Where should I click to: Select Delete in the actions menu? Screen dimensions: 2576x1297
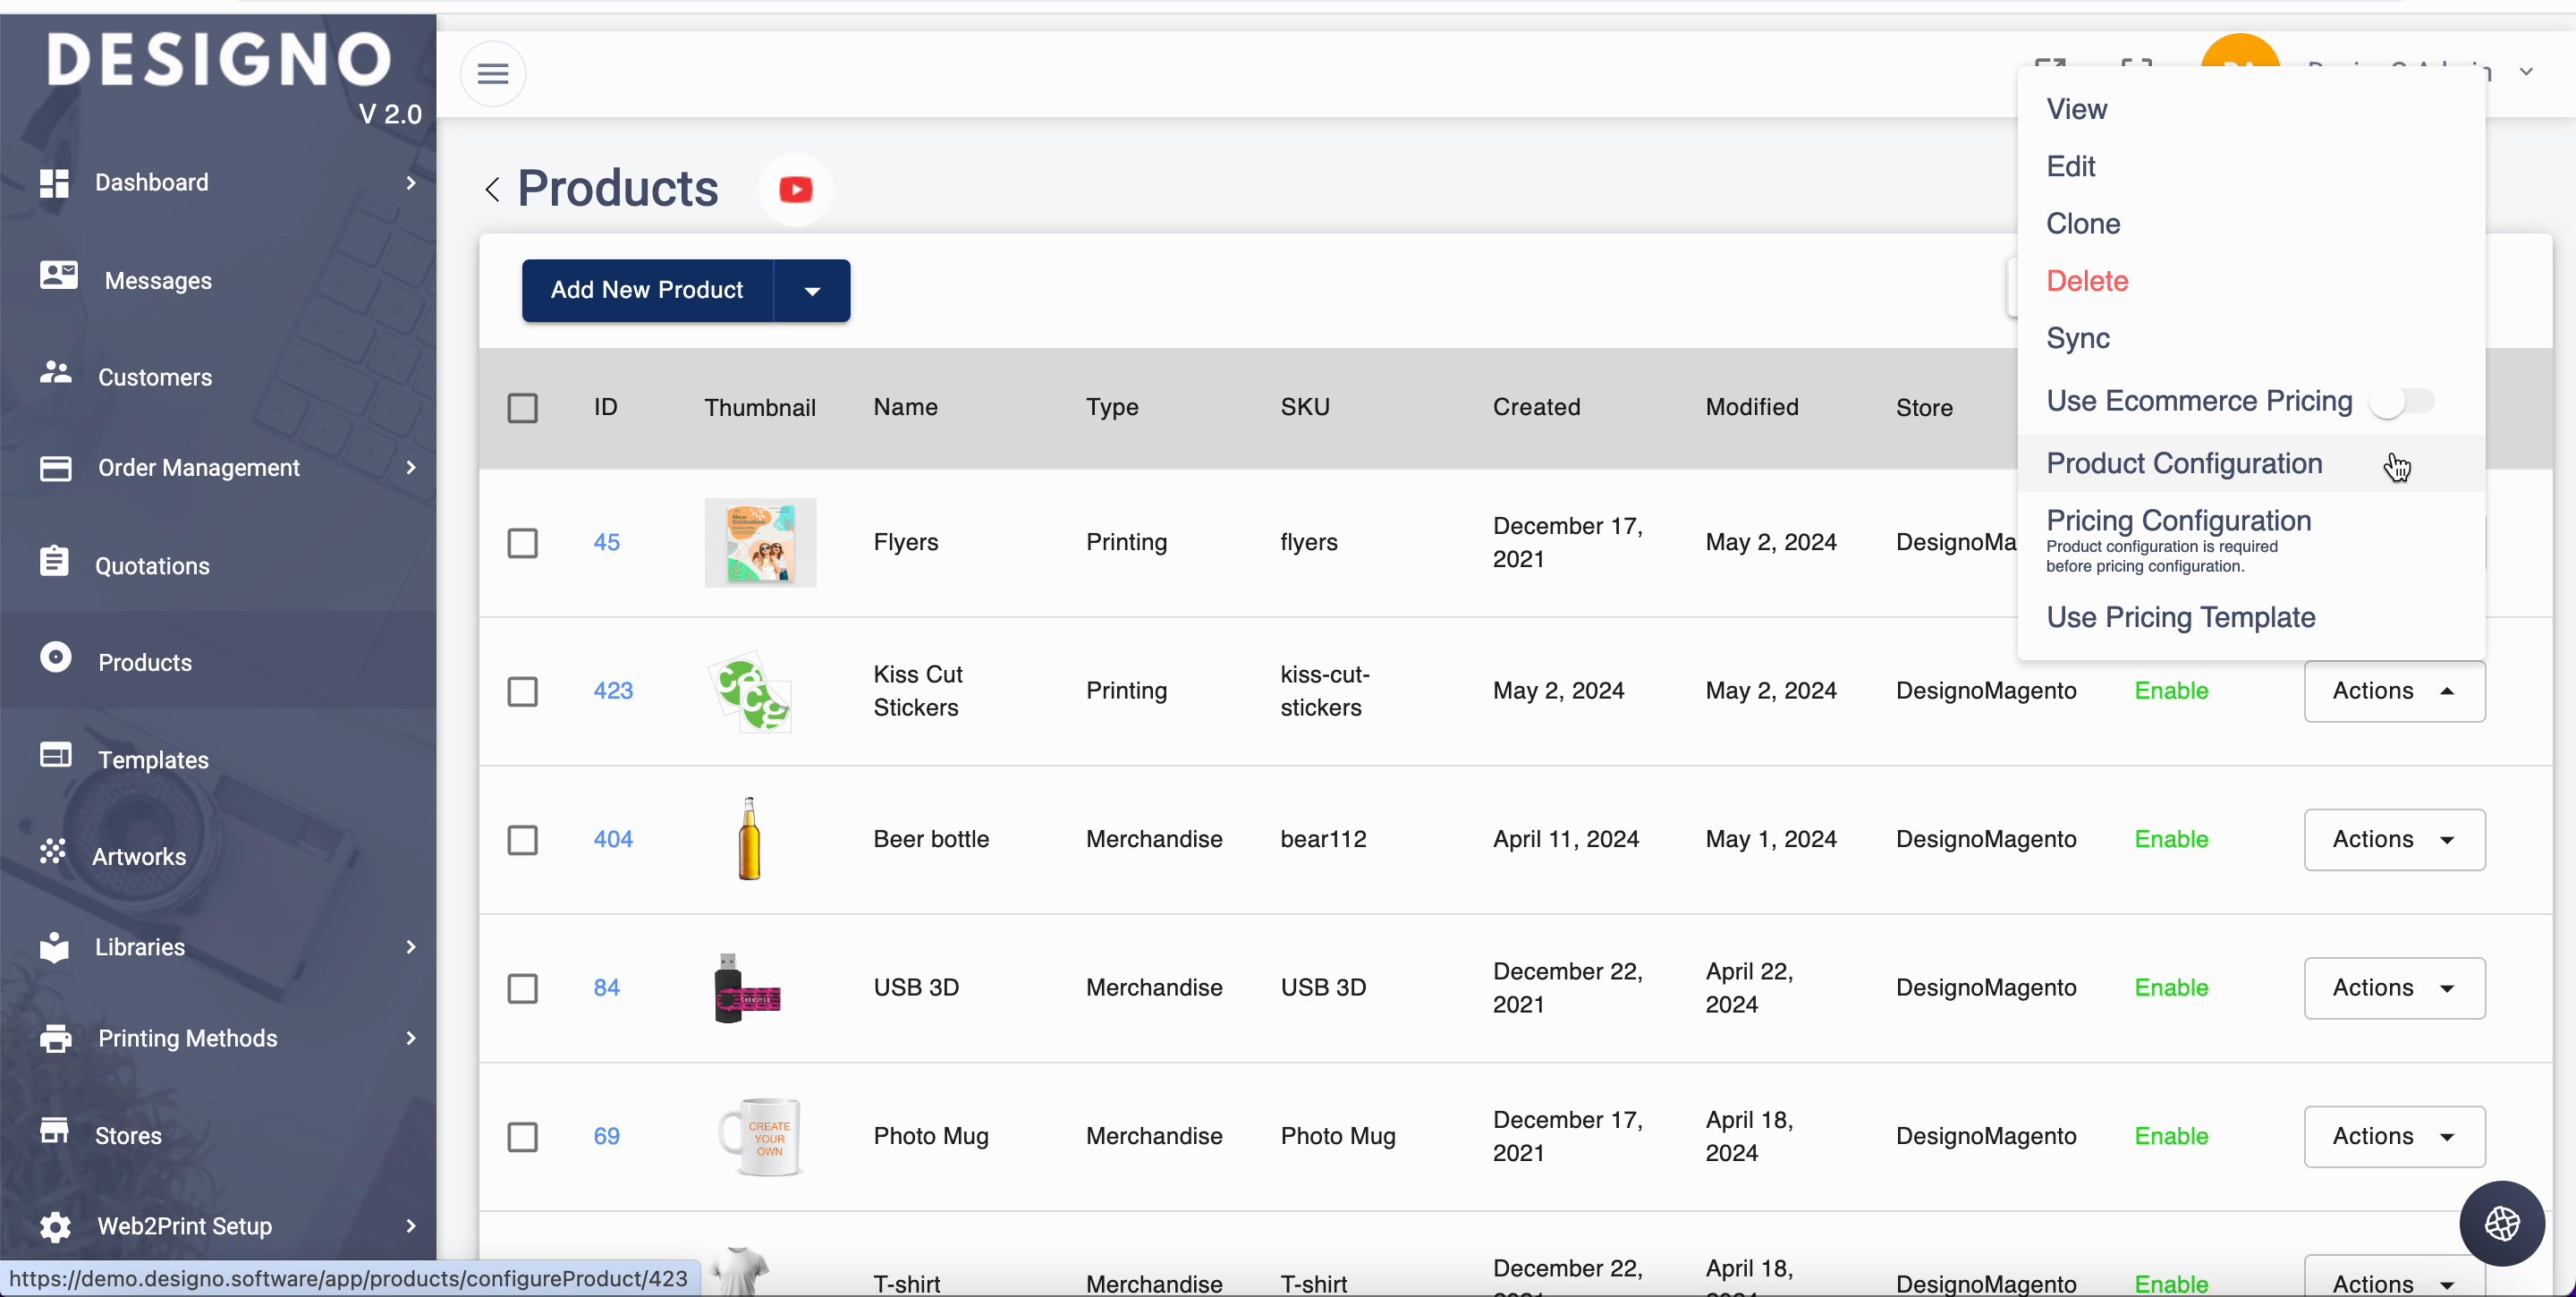(2086, 281)
